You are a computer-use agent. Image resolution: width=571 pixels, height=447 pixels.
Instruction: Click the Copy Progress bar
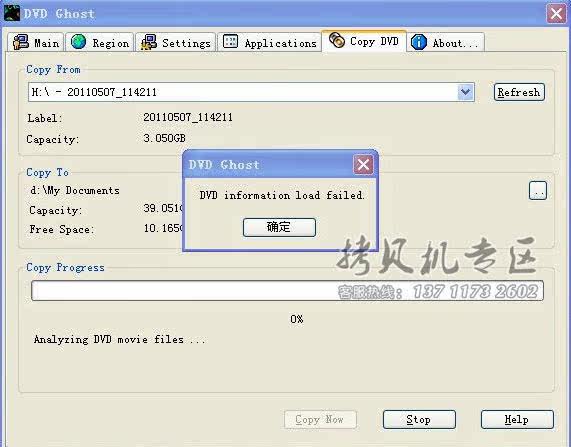click(x=287, y=290)
